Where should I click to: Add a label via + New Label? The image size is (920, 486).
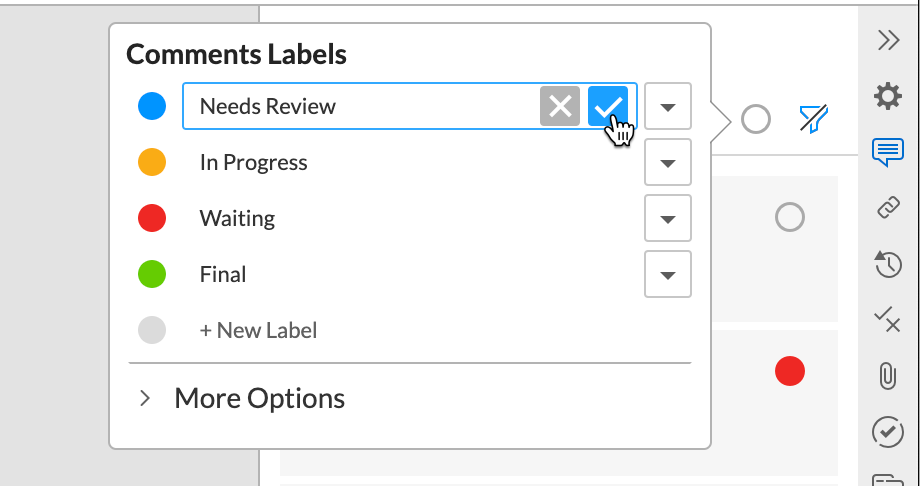pos(258,330)
